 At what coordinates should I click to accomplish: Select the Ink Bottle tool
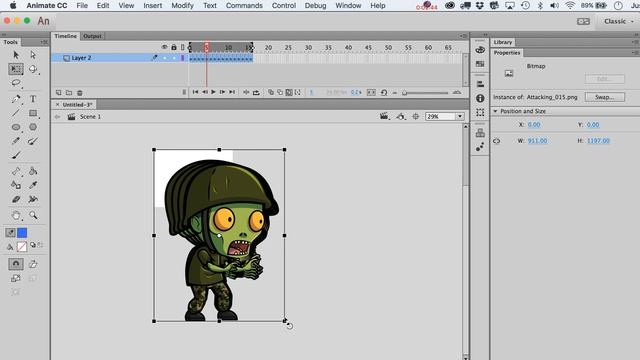pyautogui.click(x=16, y=185)
